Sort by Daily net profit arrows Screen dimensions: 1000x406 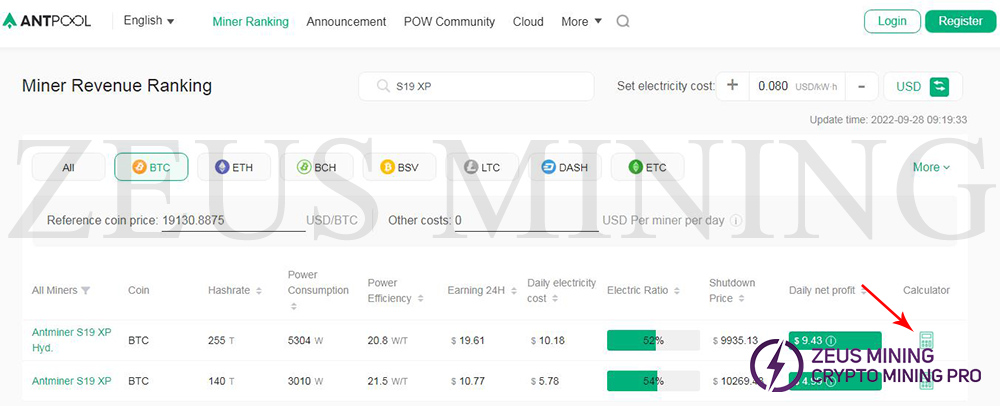coord(863,290)
